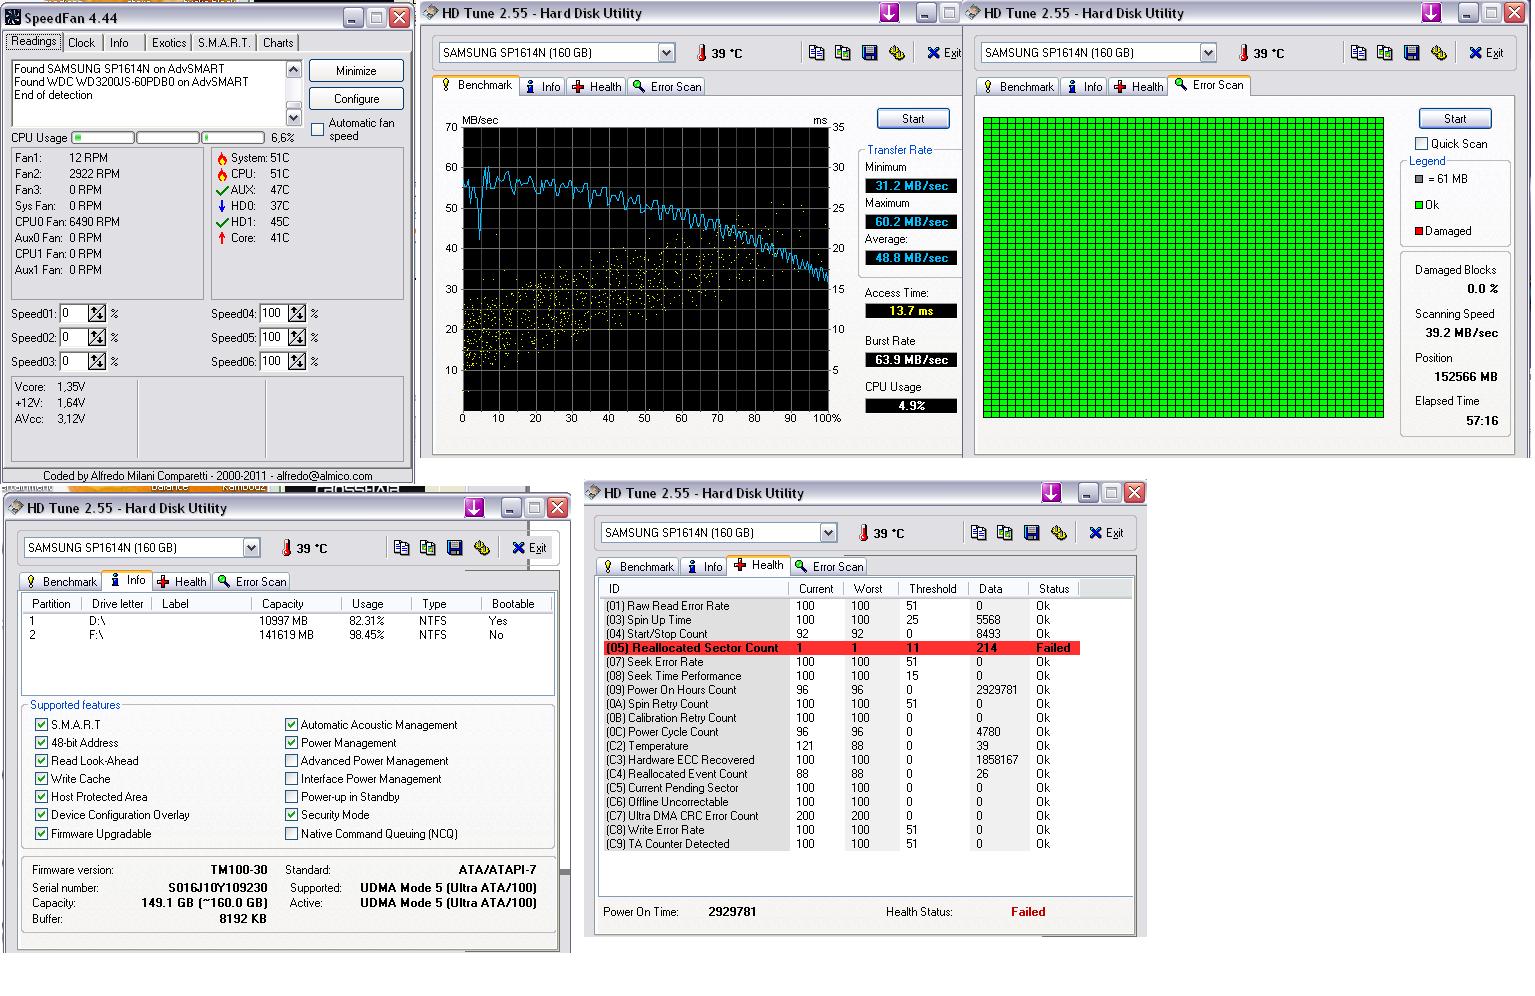Open options tool icon in Benchmark window

[x=896, y=53]
